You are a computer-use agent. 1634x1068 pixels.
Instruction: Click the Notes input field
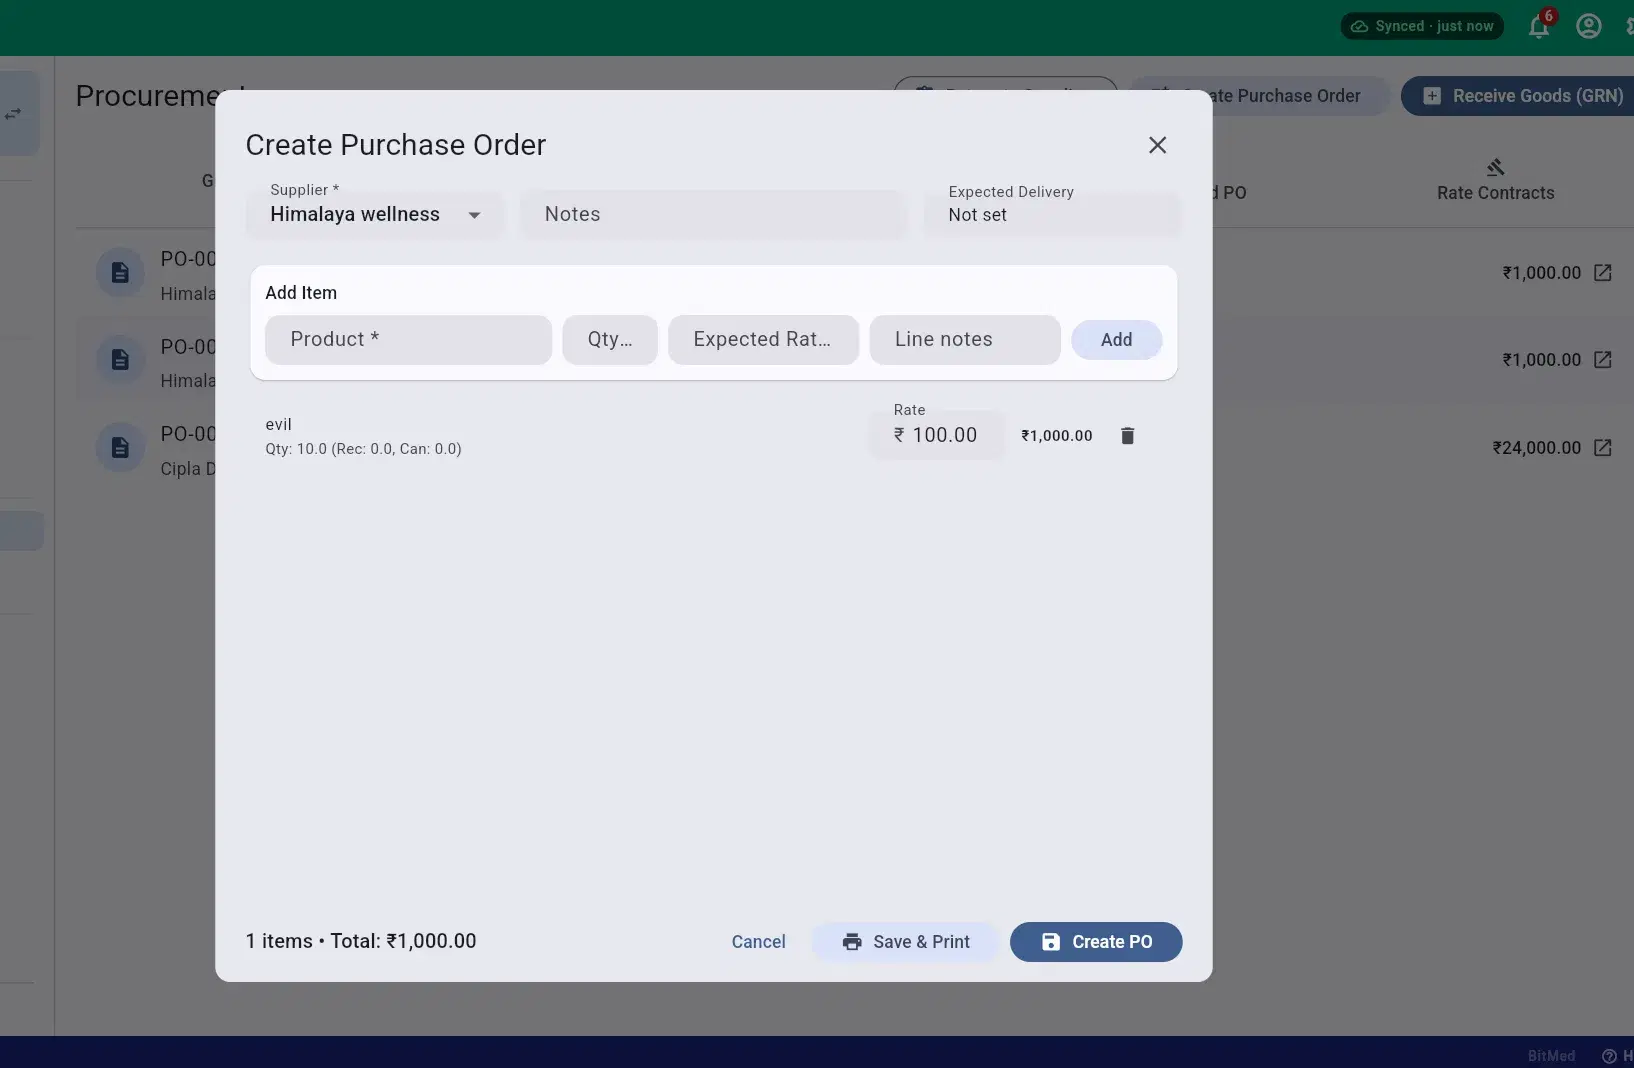(712, 214)
